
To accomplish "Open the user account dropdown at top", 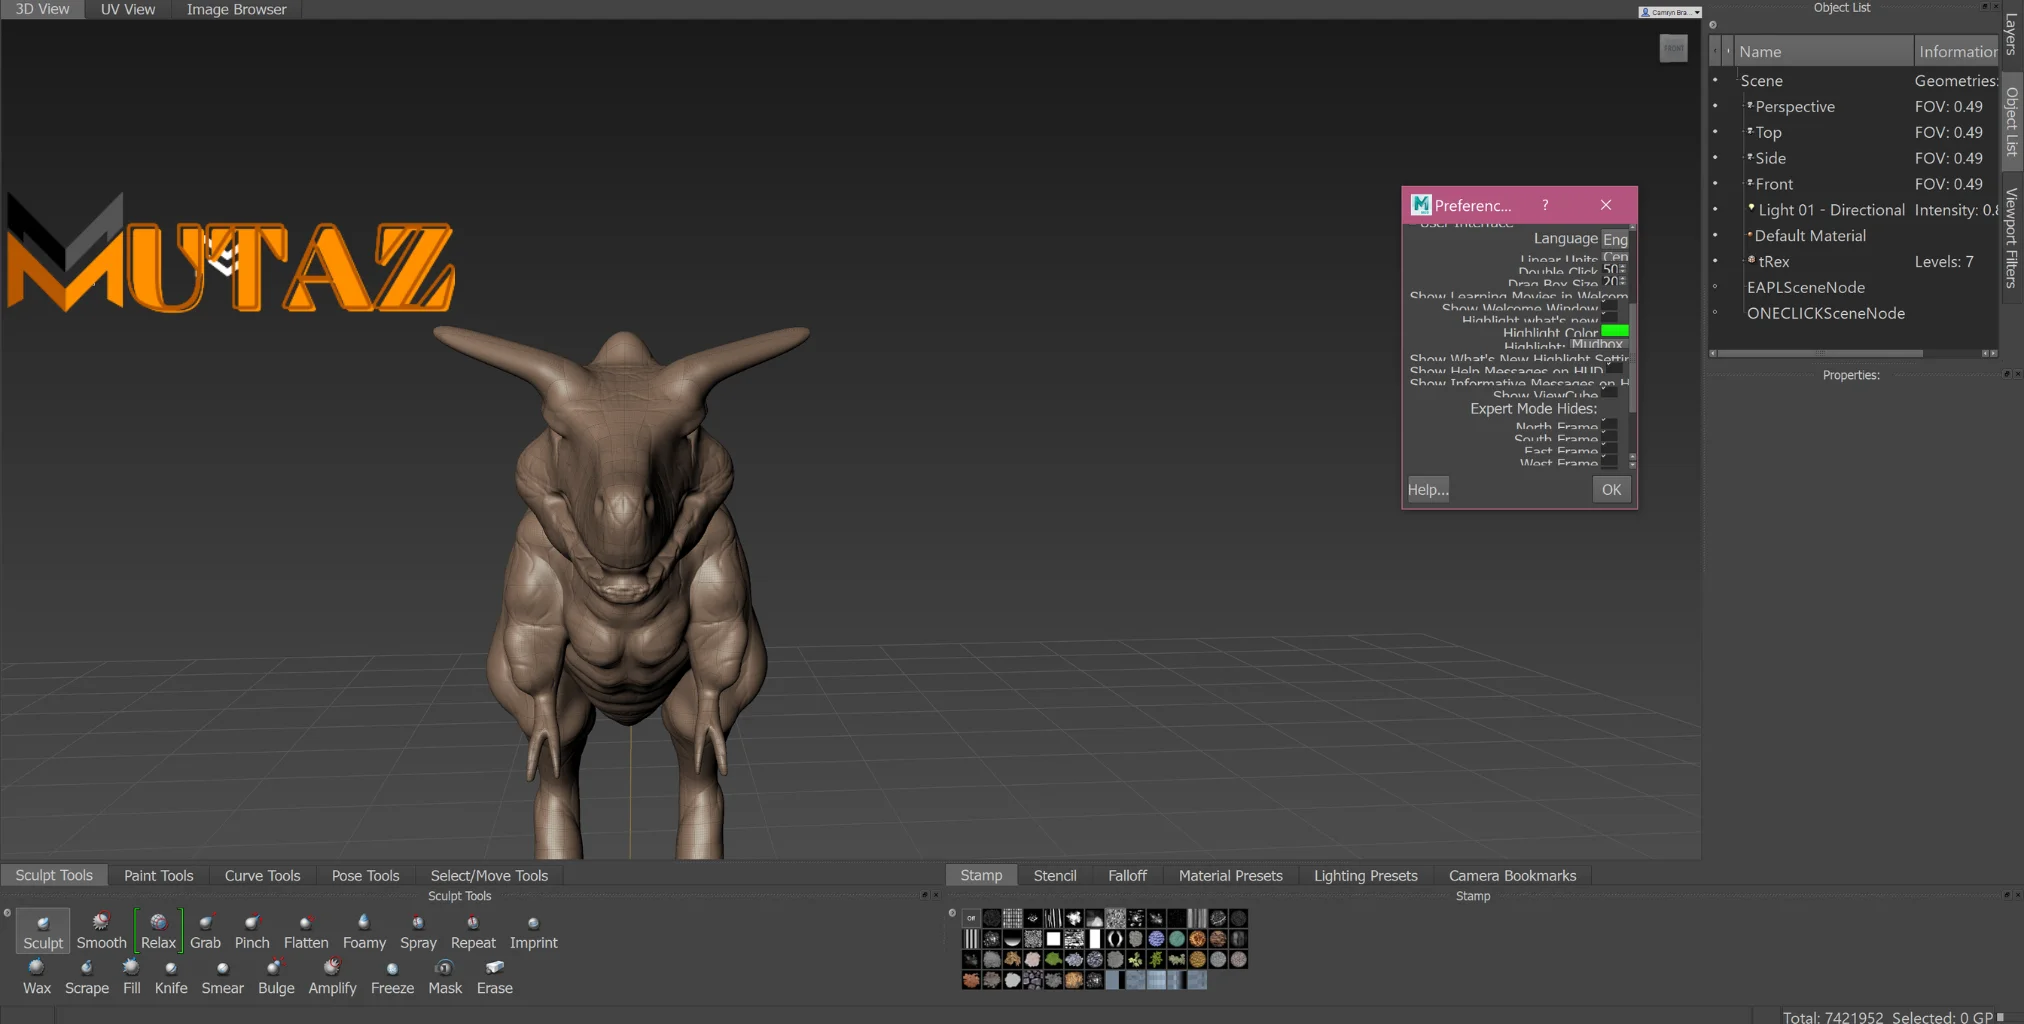I will pyautogui.click(x=1670, y=12).
